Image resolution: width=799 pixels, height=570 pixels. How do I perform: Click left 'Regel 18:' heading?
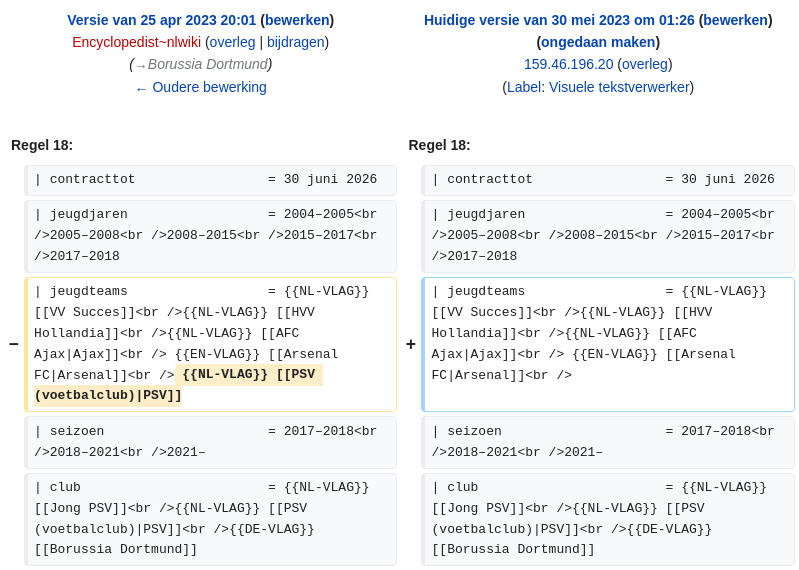click(42, 145)
